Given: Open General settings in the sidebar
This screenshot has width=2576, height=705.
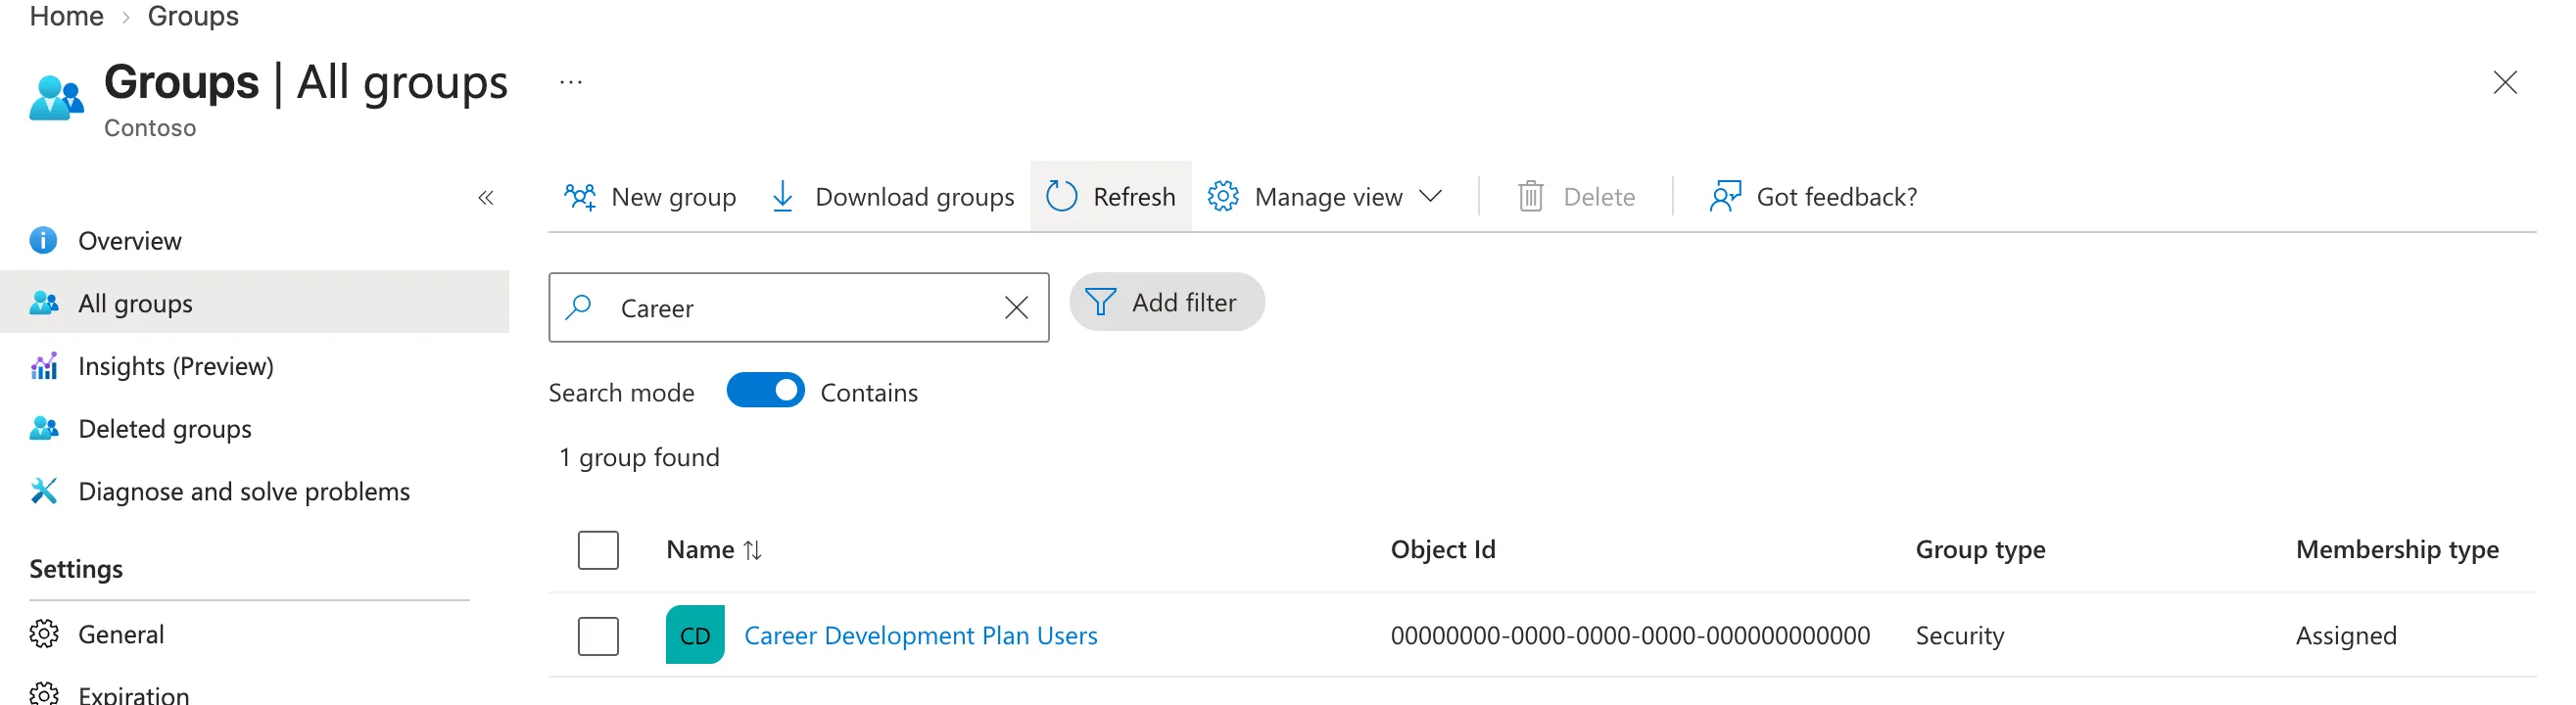Looking at the screenshot, I should click(x=254, y=634).
